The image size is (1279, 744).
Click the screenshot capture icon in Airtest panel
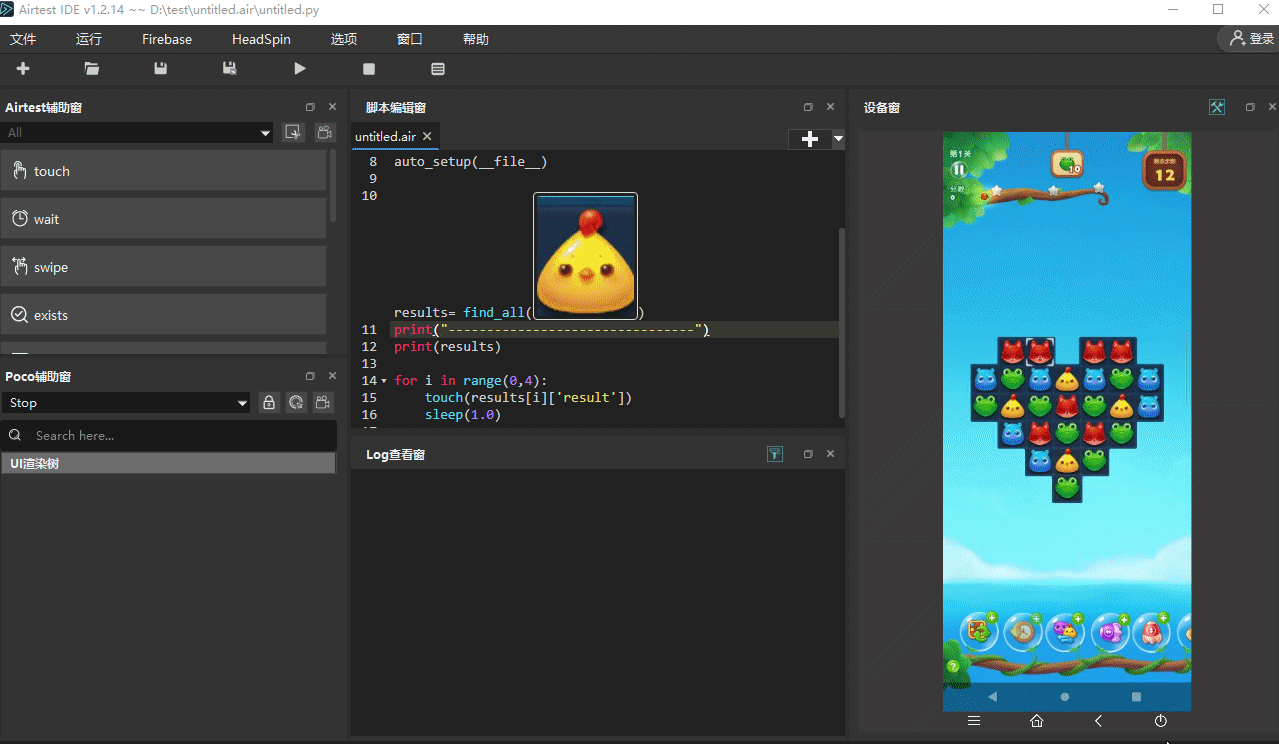pos(293,132)
